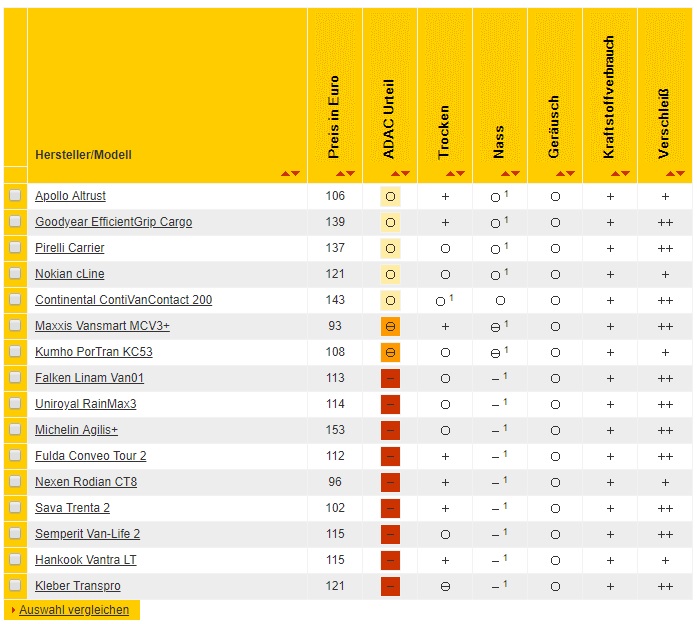697x624 pixels.
Task: Open the Pirelli Carrier link
Action: tap(70, 248)
